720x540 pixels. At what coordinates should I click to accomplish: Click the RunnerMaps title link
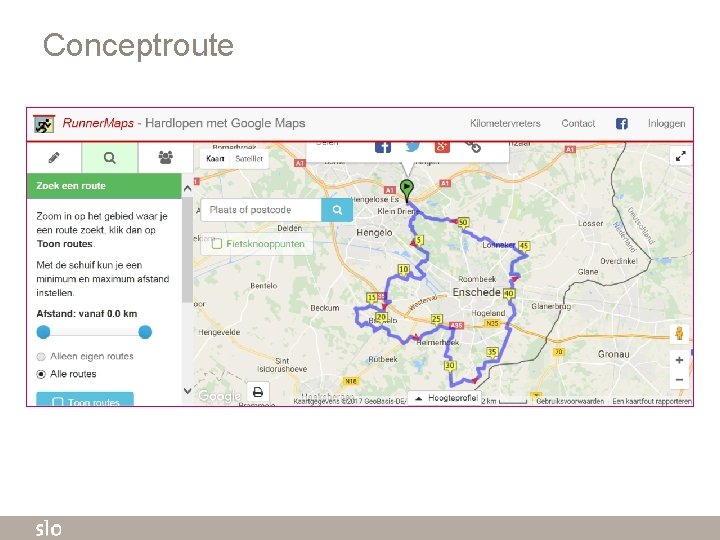[x=98, y=123]
